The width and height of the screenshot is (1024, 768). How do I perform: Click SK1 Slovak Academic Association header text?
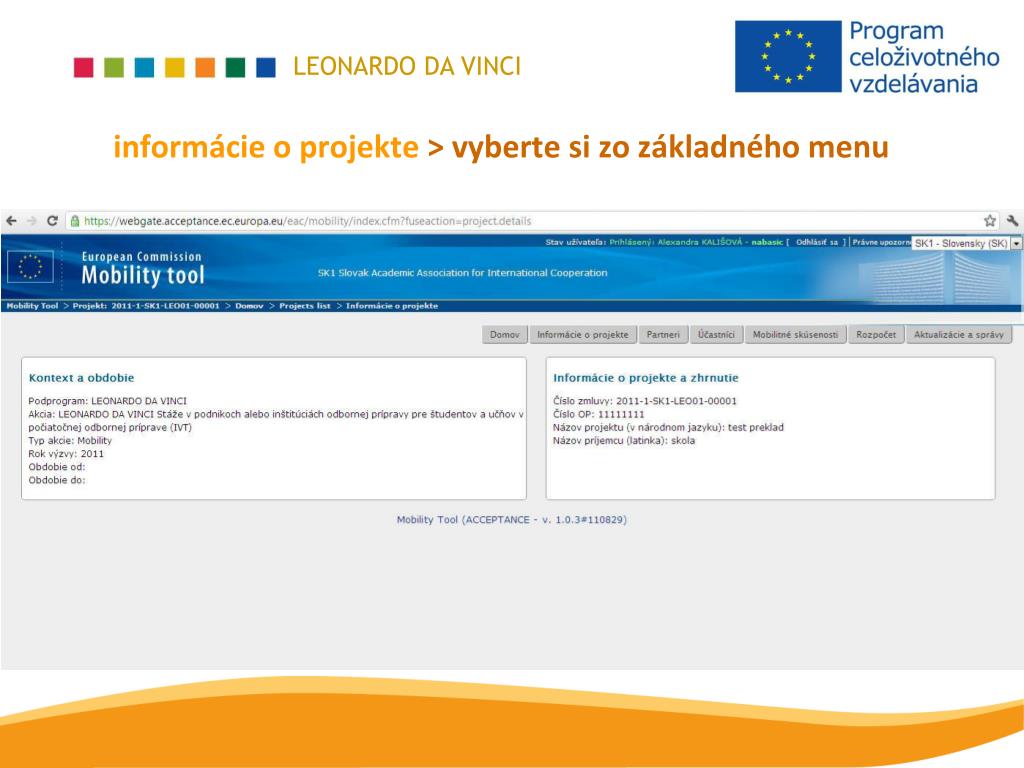tap(462, 273)
